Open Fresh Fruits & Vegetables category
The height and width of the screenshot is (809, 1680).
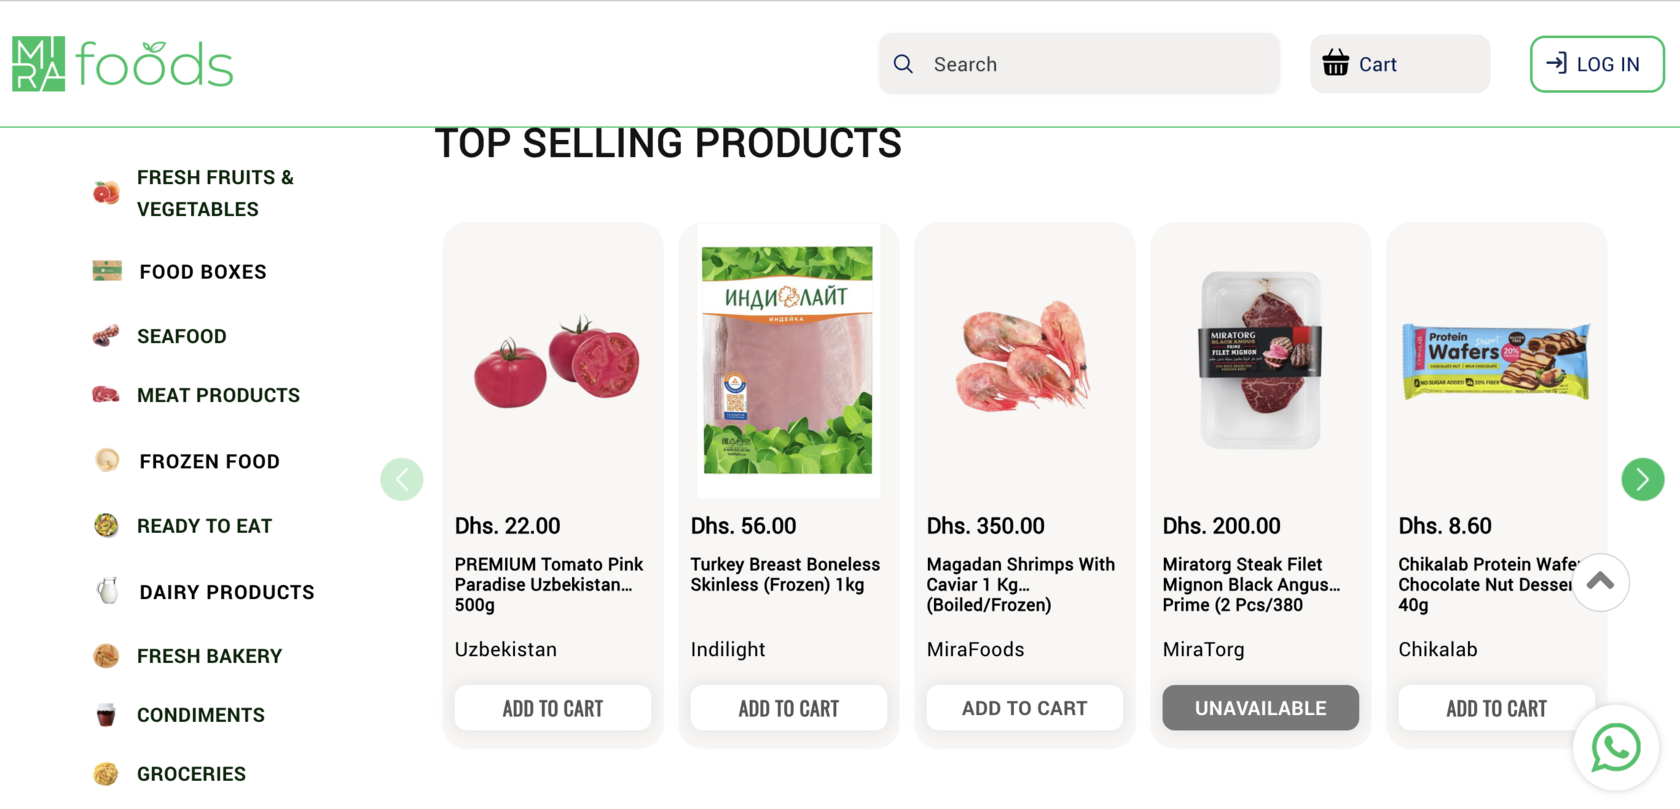pyautogui.click(x=215, y=193)
